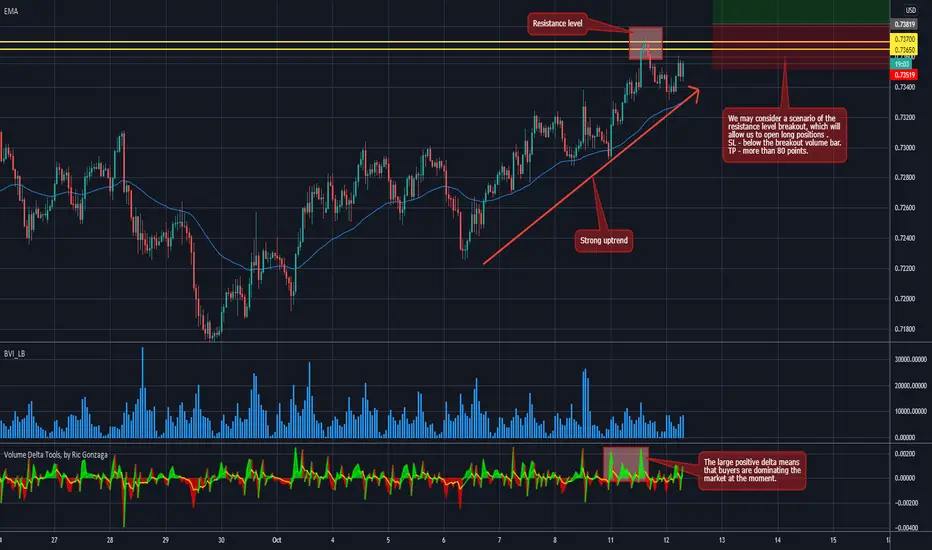
Task: Click the 10000.00000 volume scale value
Action: (x=910, y=412)
